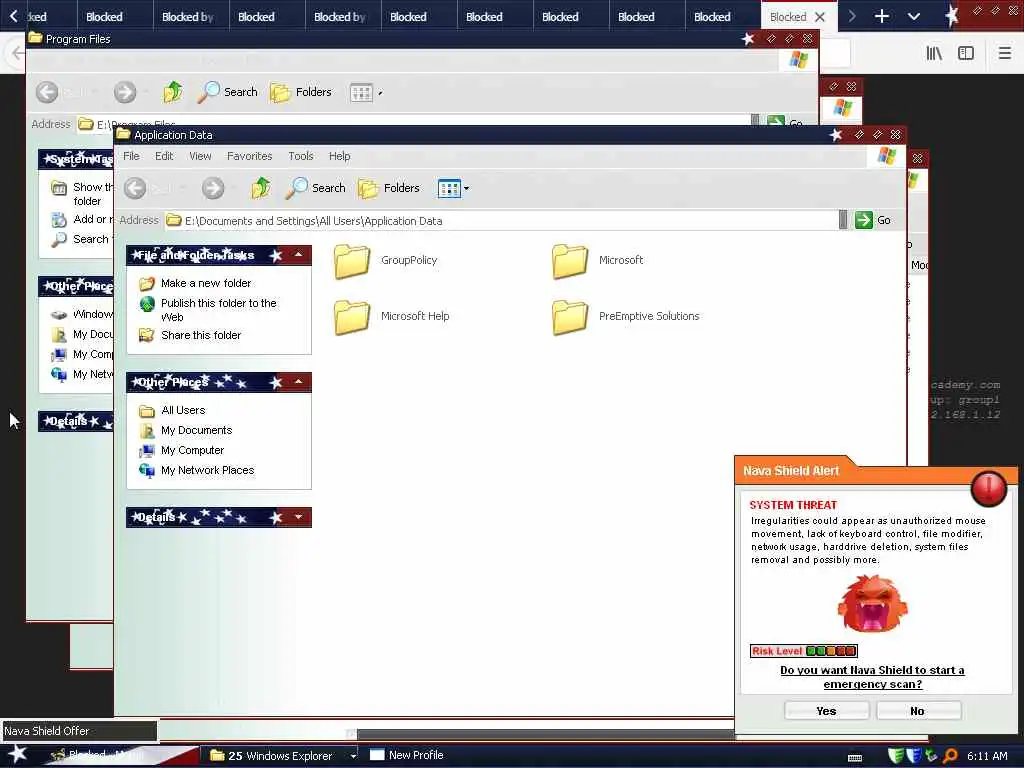
Task: Click the 6:11 AM clock
Action: point(987,756)
